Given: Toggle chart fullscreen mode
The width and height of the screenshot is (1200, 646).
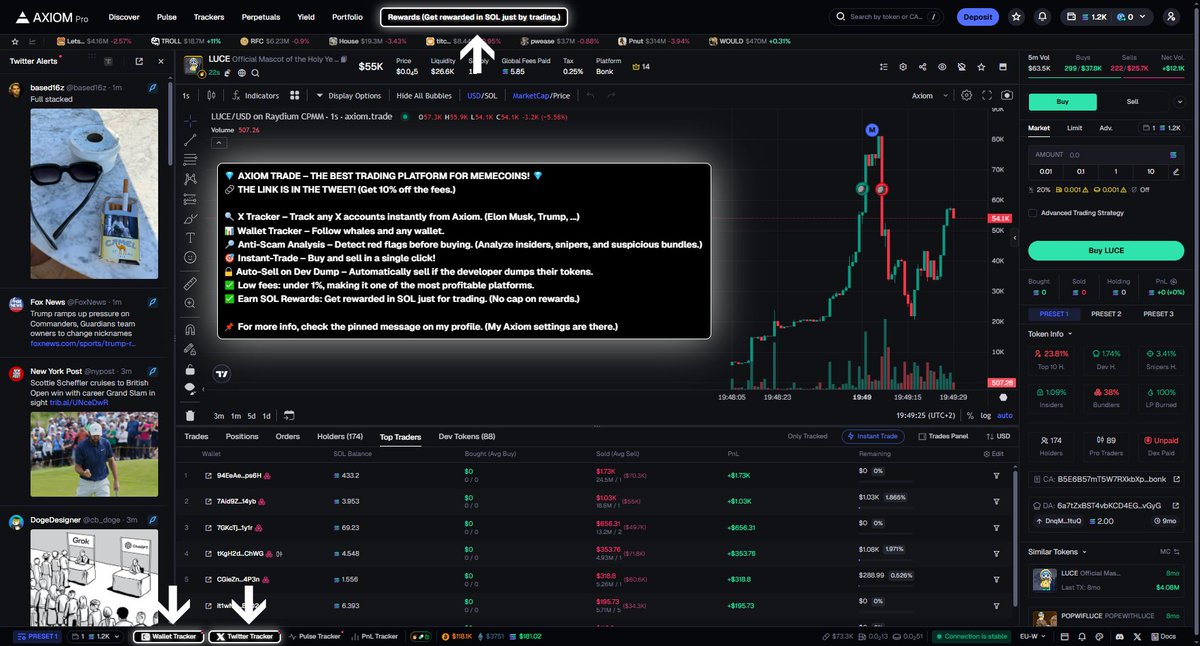Looking at the screenshot, I should (x=987, y=96).
